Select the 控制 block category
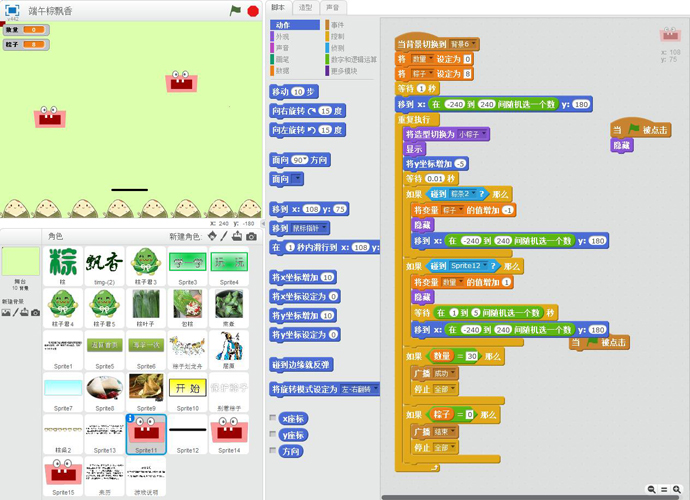The width and height of the screenshot is (690, 500). (338, 36)
